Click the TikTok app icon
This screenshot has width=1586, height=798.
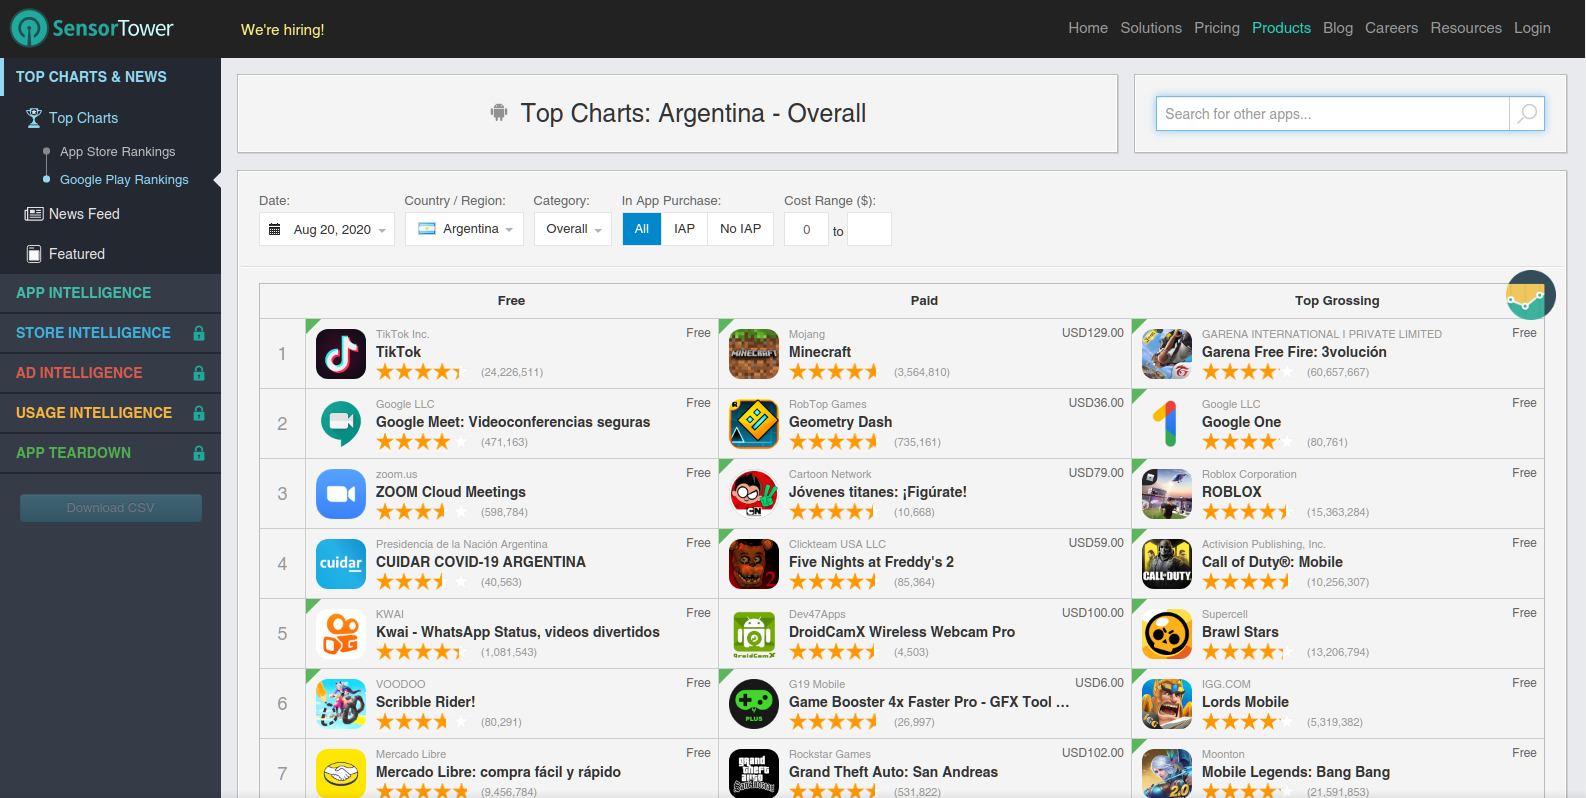pos(341,354)
